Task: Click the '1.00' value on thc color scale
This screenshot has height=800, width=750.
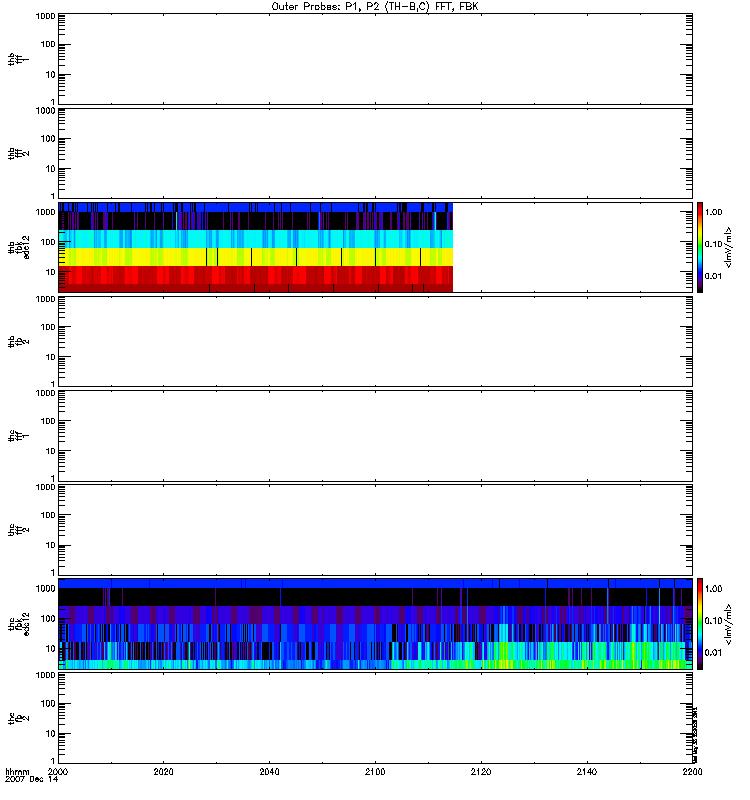Action: click(713, 589)
